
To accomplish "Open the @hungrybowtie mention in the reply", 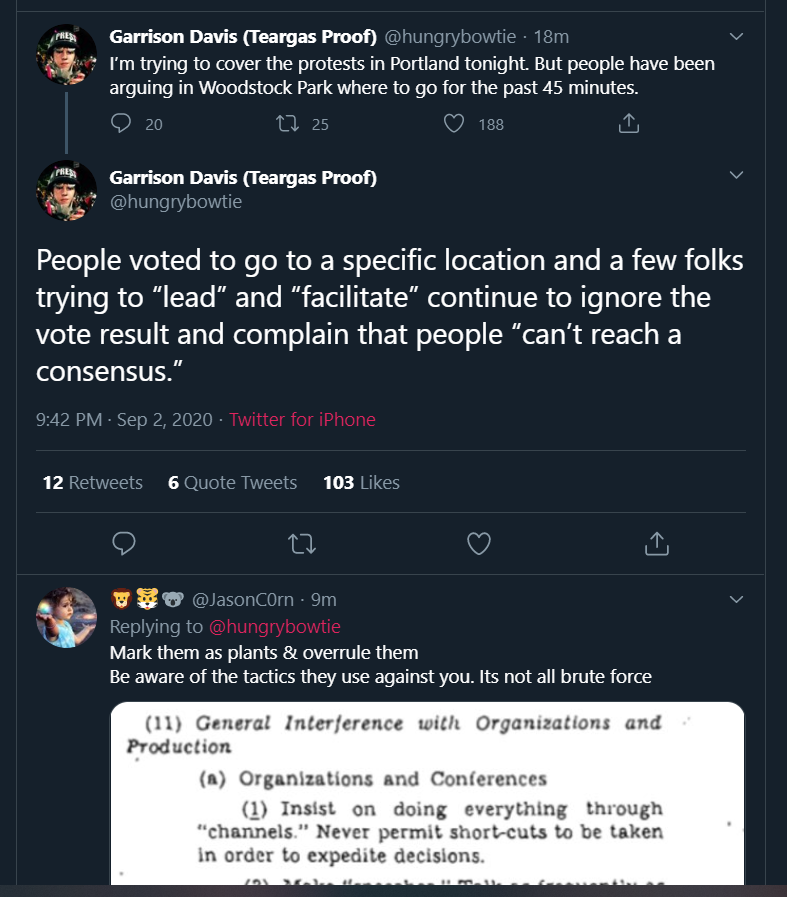I will point(275,626).
